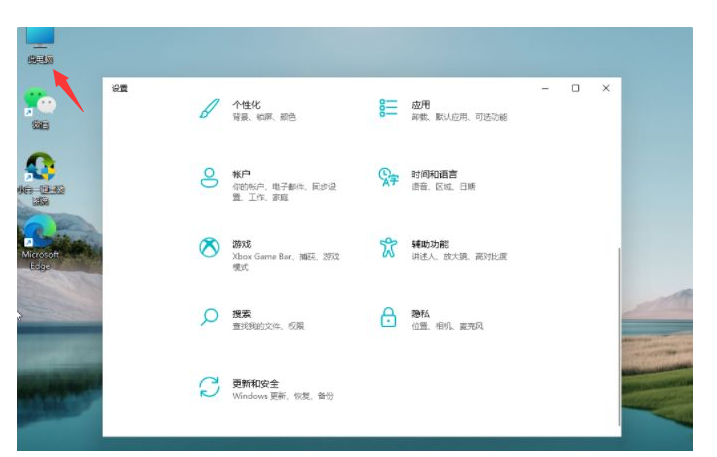Click the Time and Language icon

click(388, 178)
